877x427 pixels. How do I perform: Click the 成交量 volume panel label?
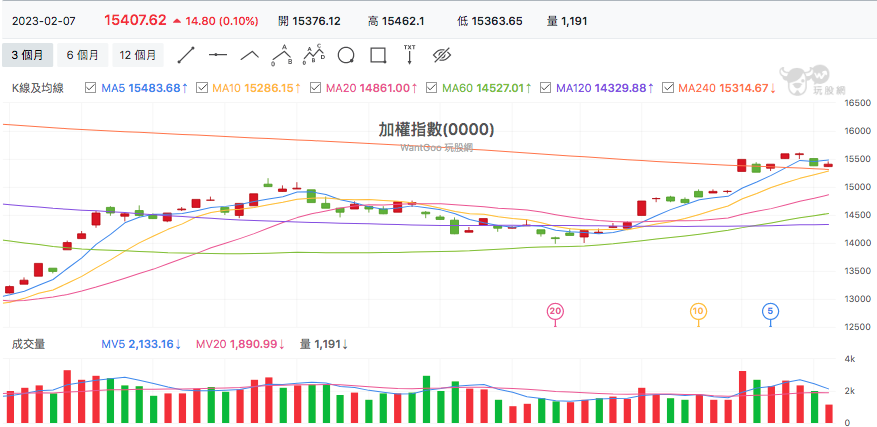[x=28, y=344]
